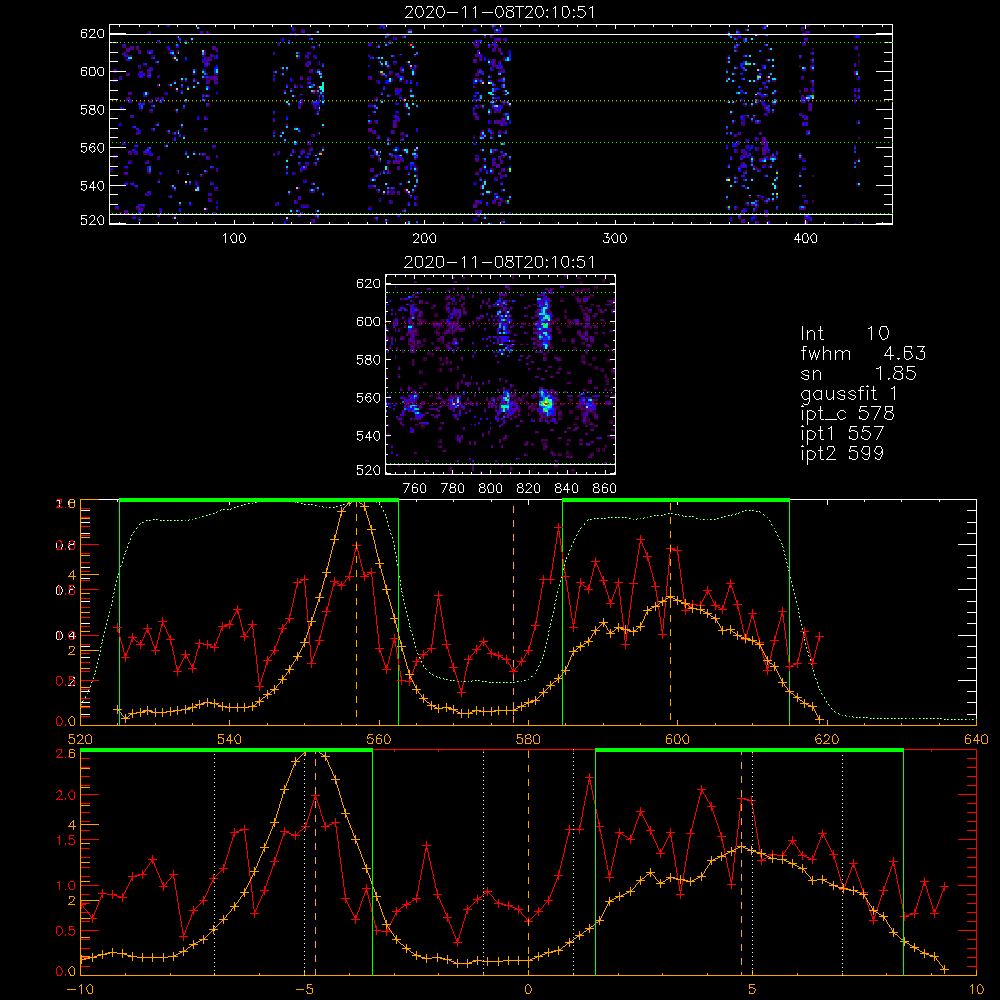Click x-axis label 860 on middle plot
Screen dimensions: 1000x1000
point(605,489)
